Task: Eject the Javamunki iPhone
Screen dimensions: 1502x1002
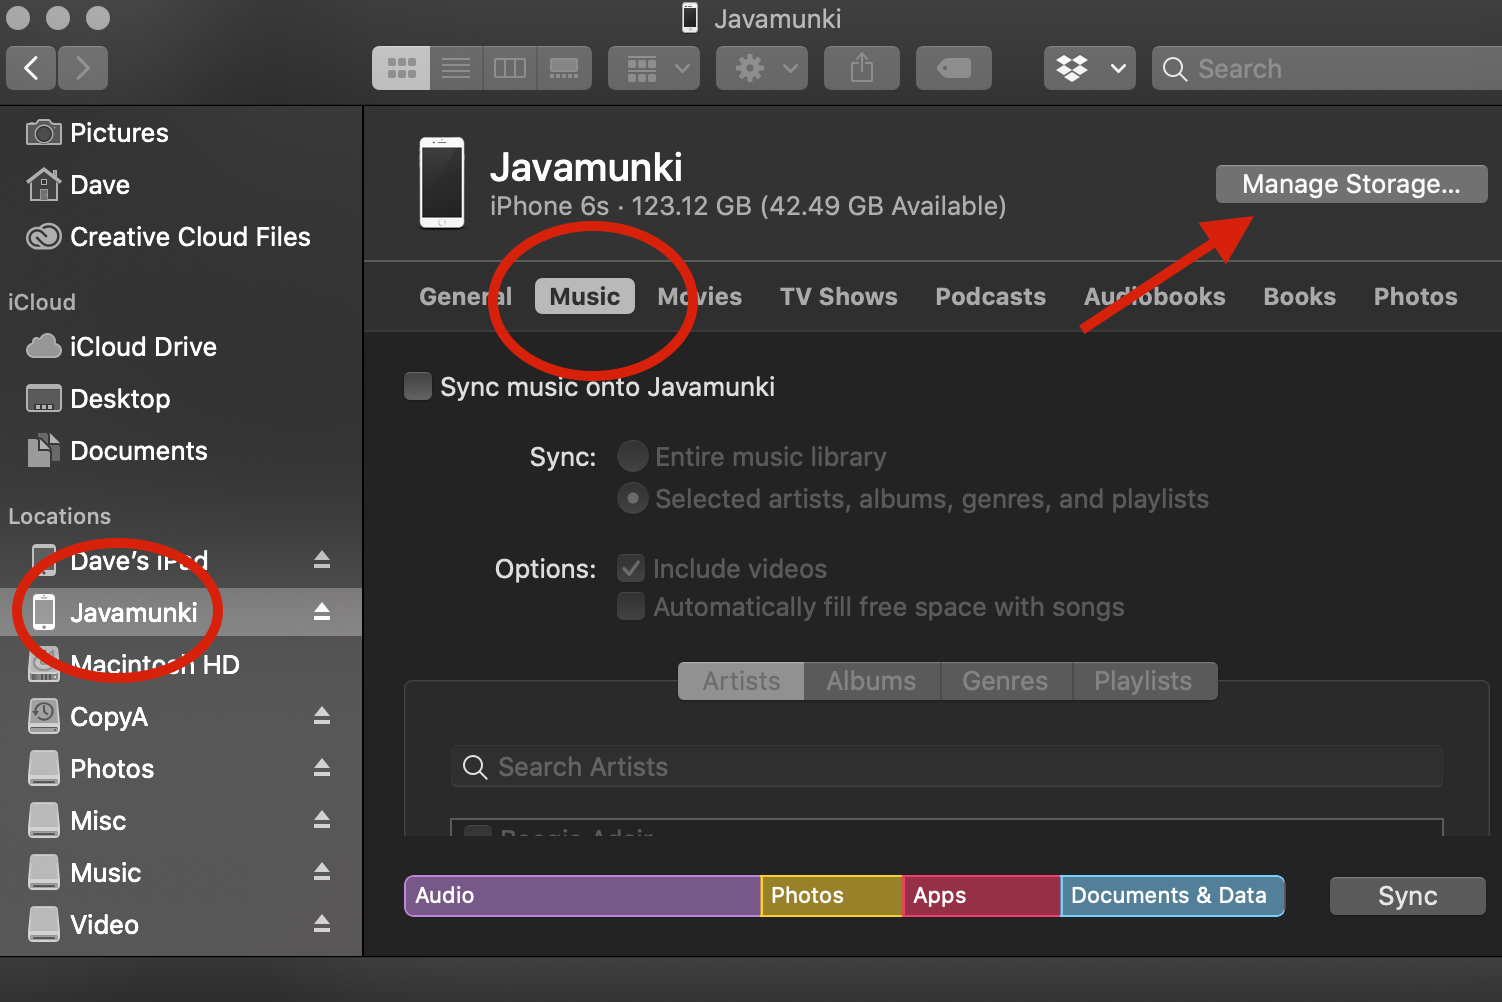Action: 322,612
